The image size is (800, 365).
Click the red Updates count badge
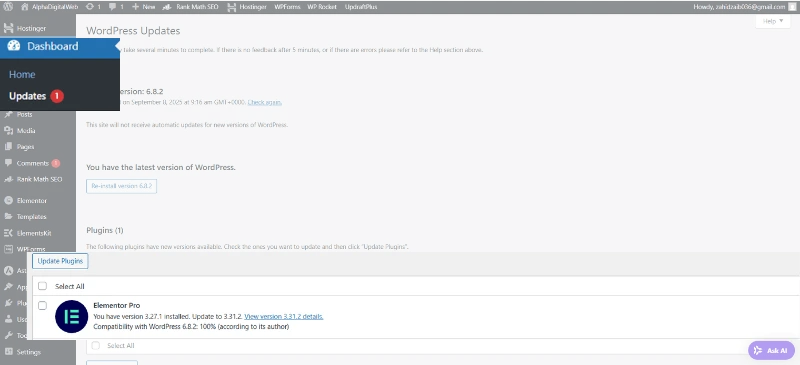tap(57, 96)
